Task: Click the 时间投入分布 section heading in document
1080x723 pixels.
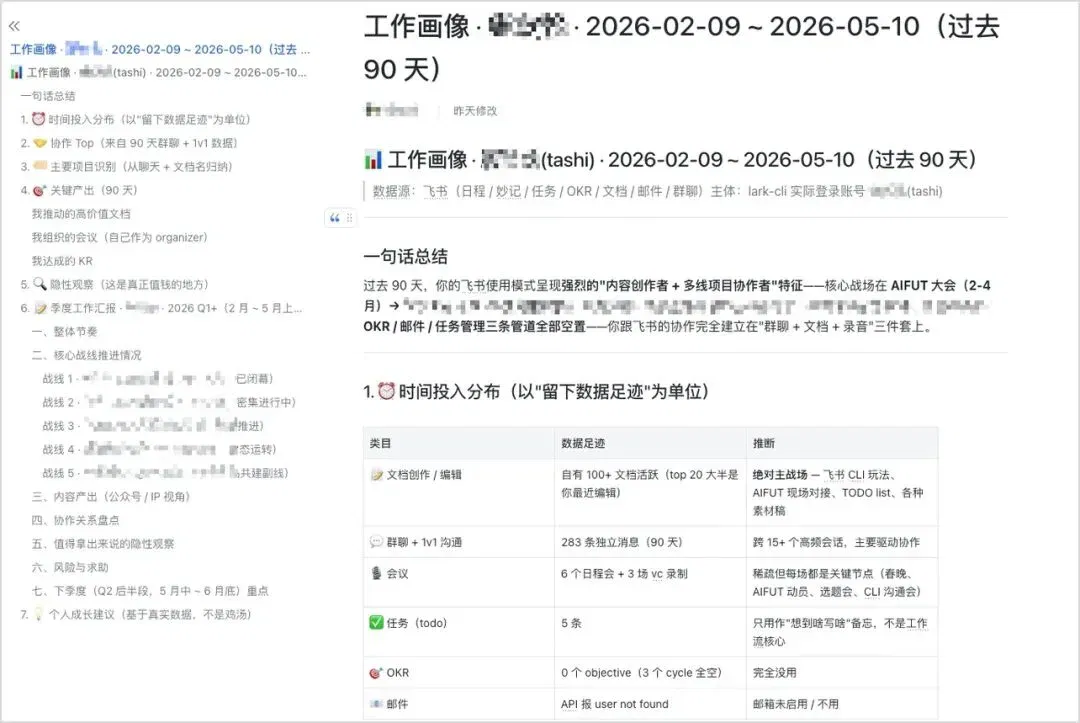Action: [536, 392]
